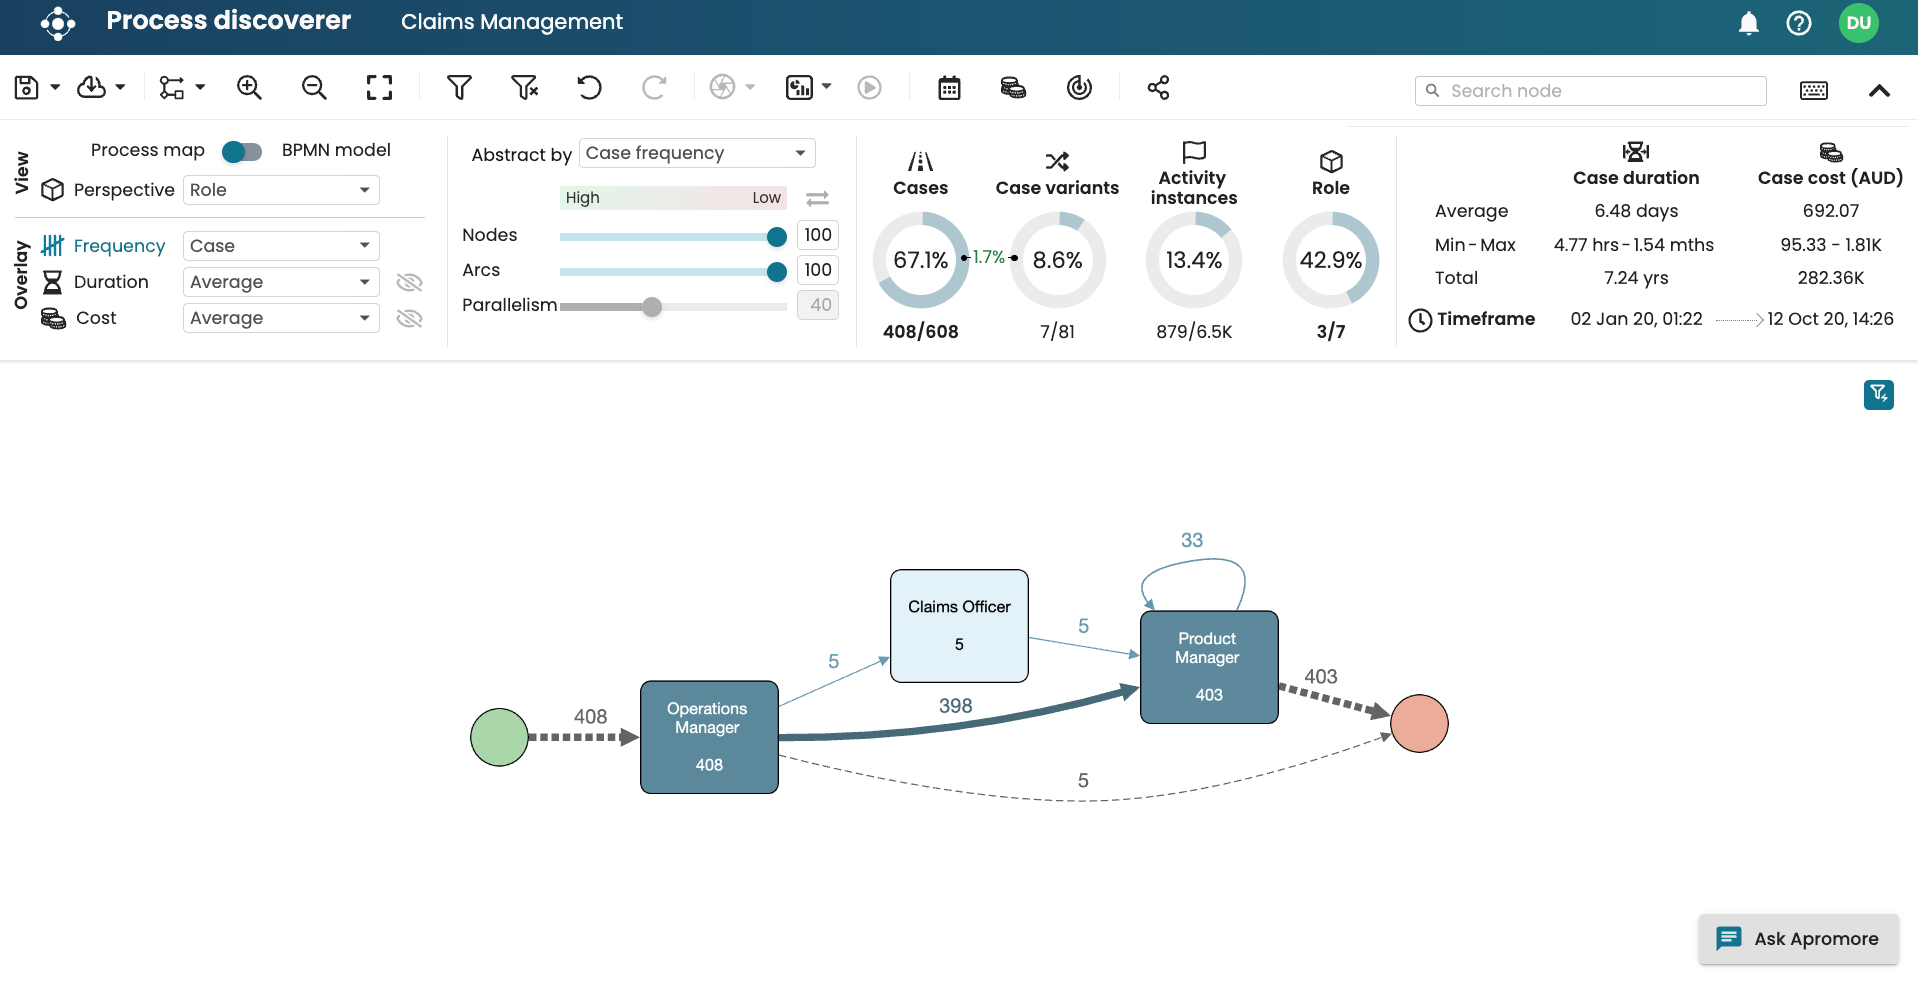This screenshot has width=1918, height=983.
Task: Show the Cost overlay visibility
Action: pos(409,318)
